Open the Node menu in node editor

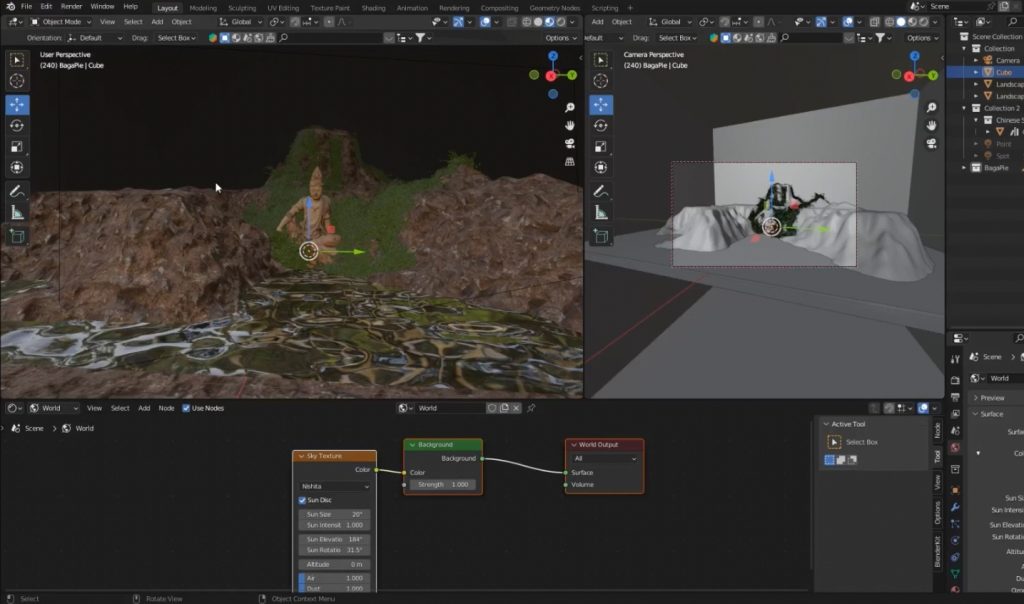point(167,408)
